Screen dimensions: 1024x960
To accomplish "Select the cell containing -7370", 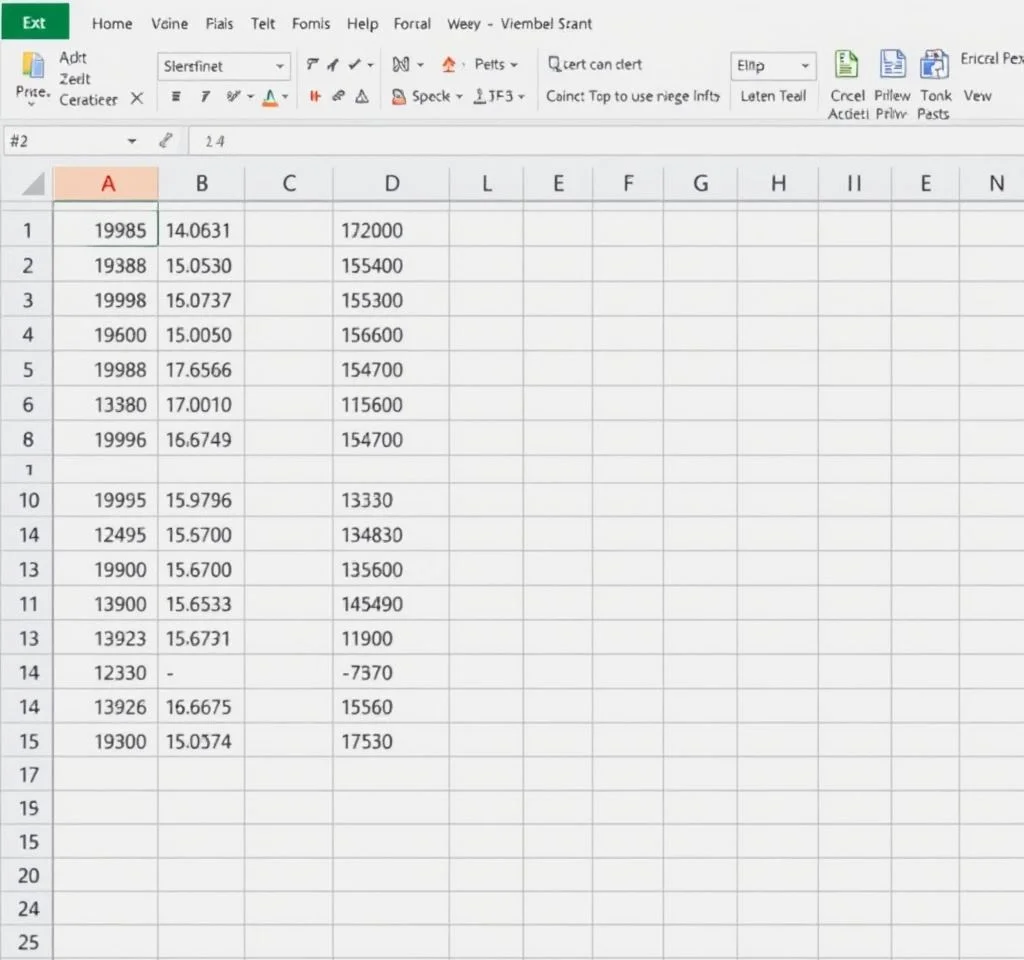I will [x=391, y=672].
